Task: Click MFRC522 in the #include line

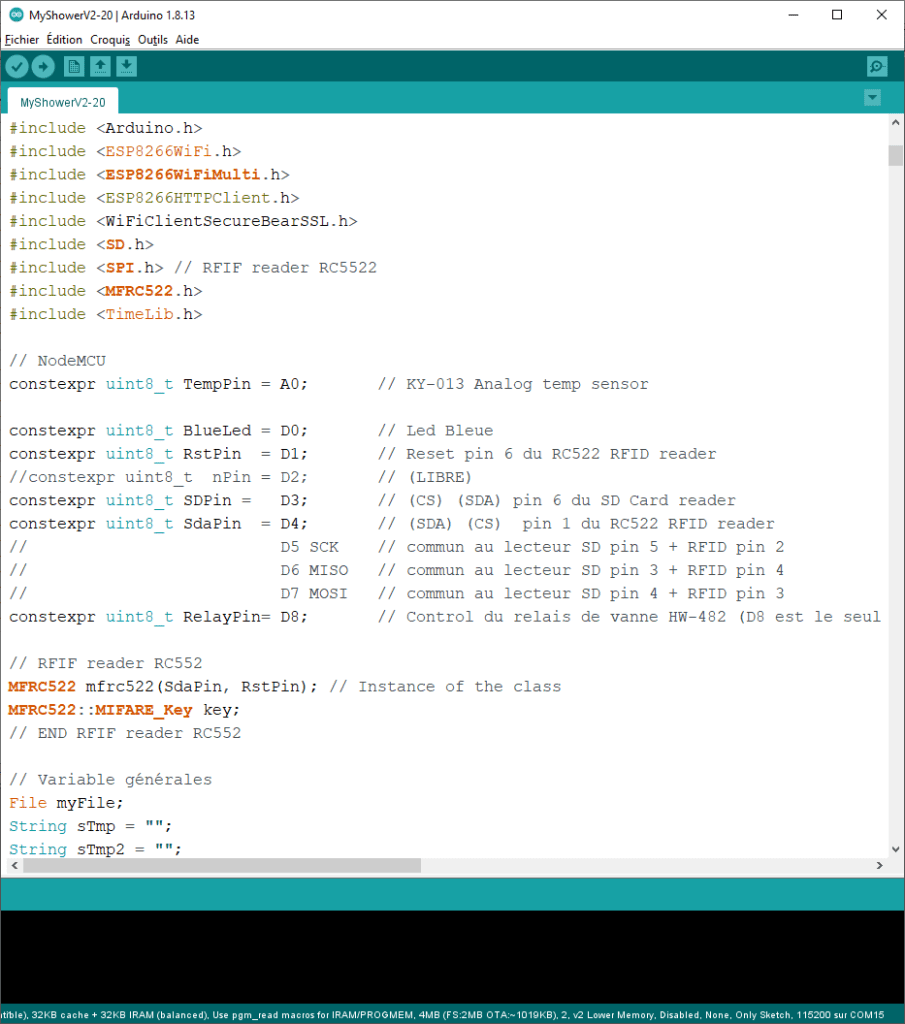Action: click(x=139, y=291)
